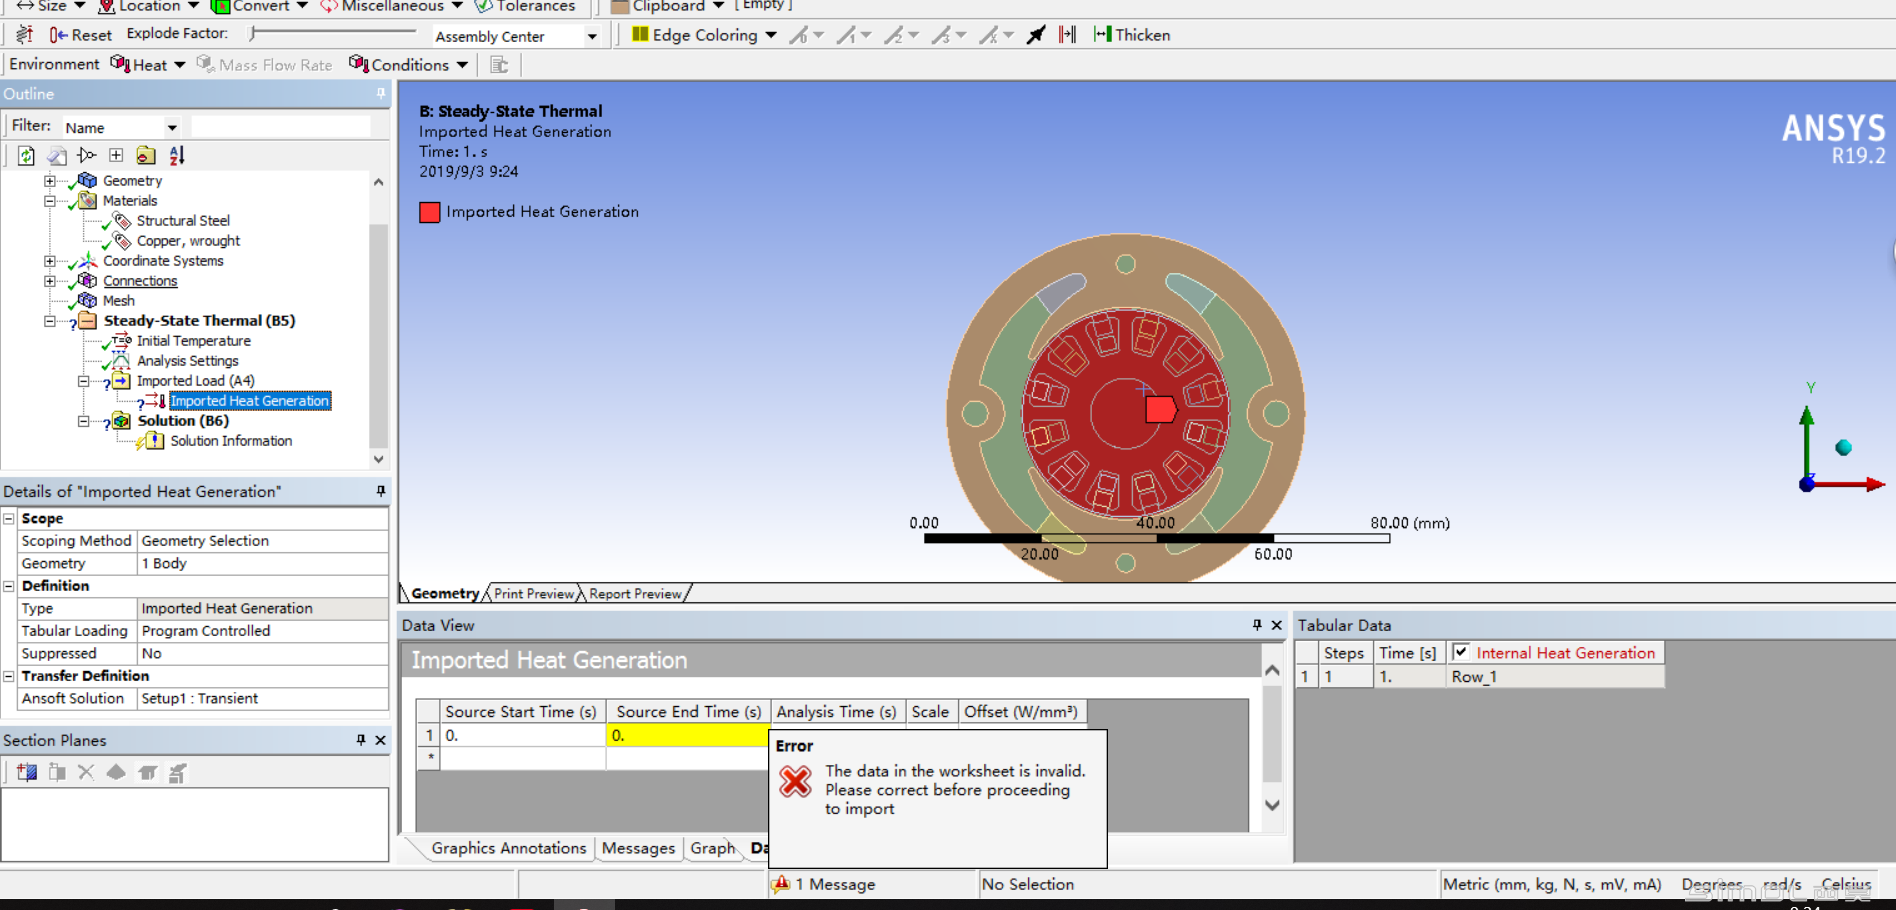Click the 1 Message status bar entry
Viewport: 1896px width, 910px height.
824,884
